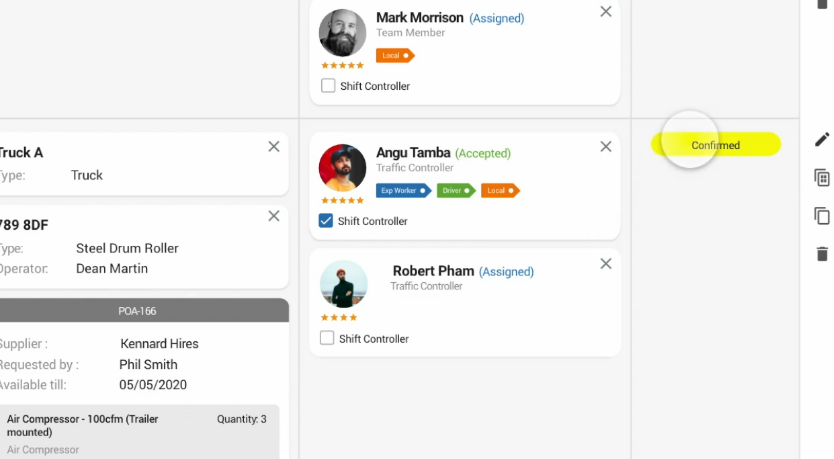Remove Truck A with its X icon
The image size is (834, 459).
(x=274, y=147)
